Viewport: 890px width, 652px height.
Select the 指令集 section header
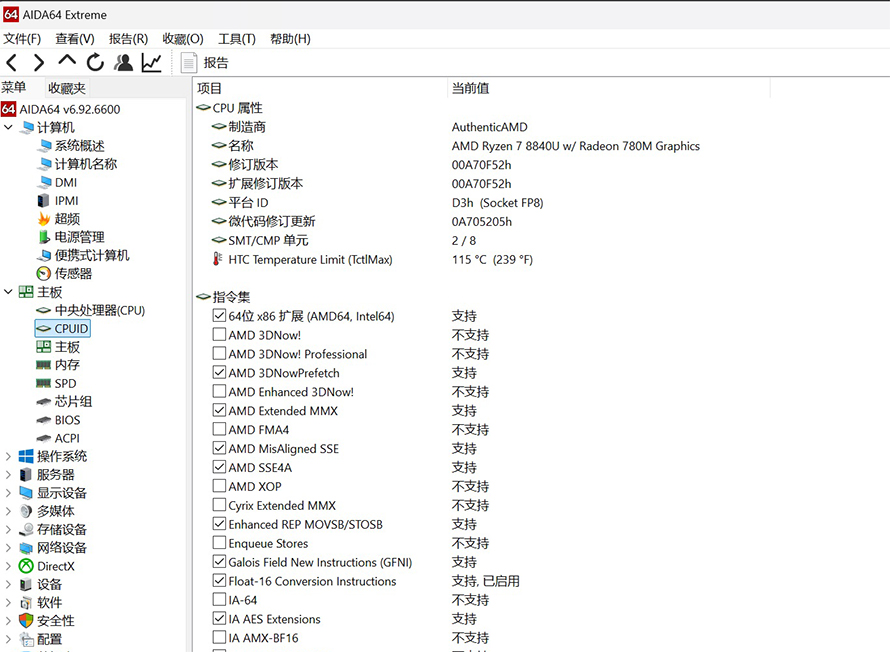tap(223, 297)
